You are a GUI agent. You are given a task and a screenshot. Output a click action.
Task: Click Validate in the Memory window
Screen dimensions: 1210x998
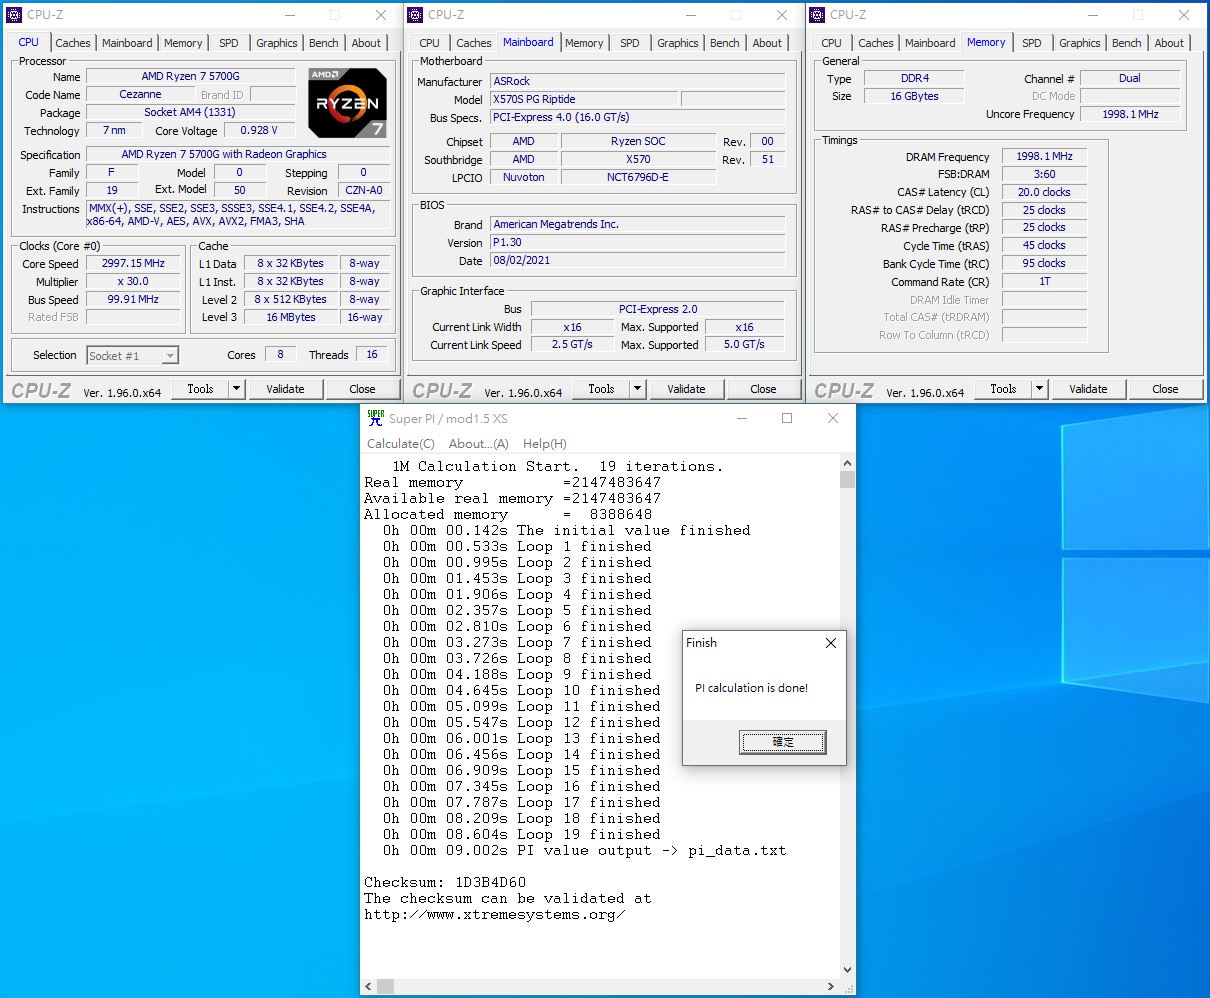[1088, 389]
